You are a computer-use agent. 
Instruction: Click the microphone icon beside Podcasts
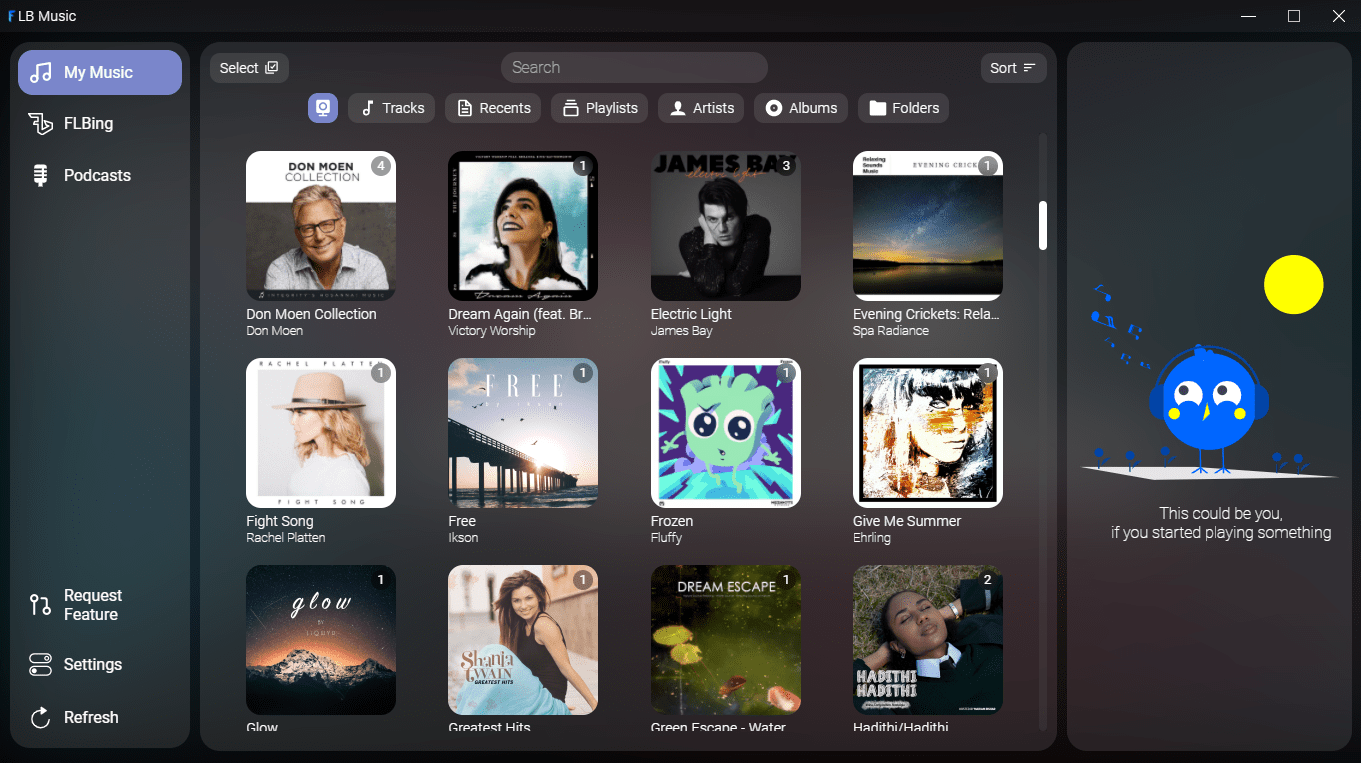[x=41, y=176]
